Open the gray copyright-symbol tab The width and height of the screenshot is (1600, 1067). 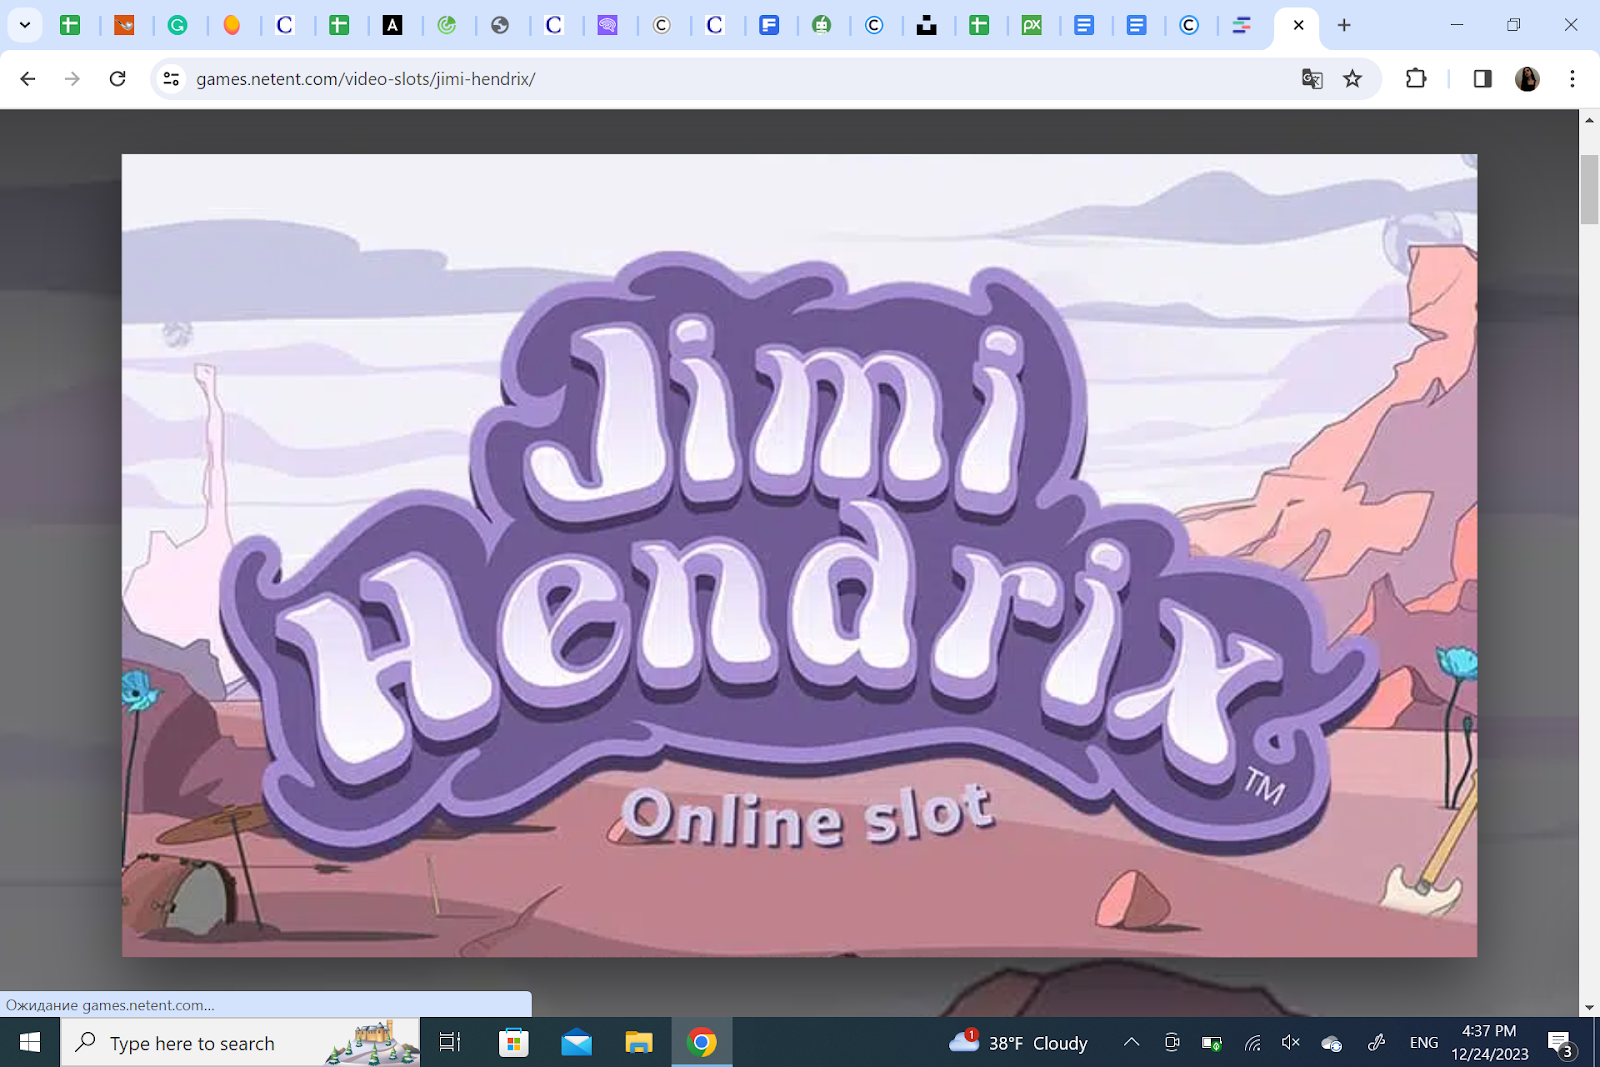pos(661,25)
